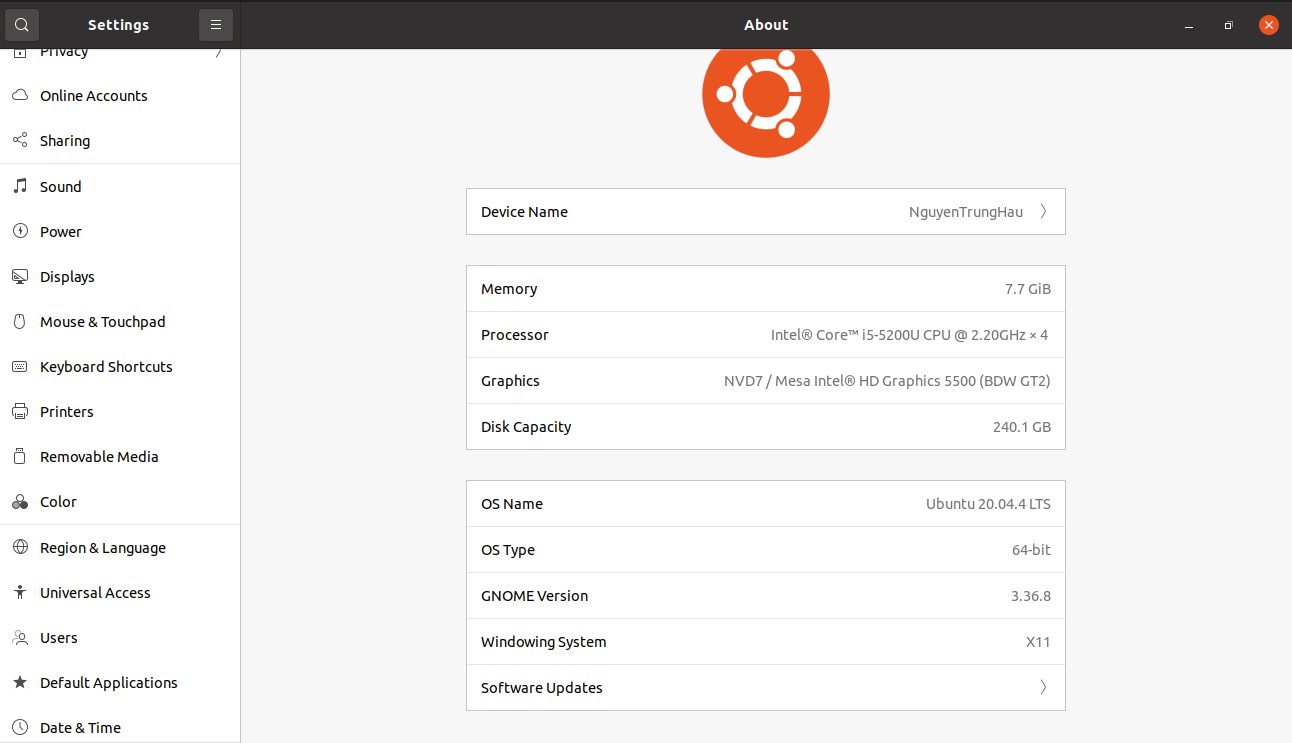The image size is (1292, 743).
Task: Open Online Accounts settings
Action: (120, 96)
